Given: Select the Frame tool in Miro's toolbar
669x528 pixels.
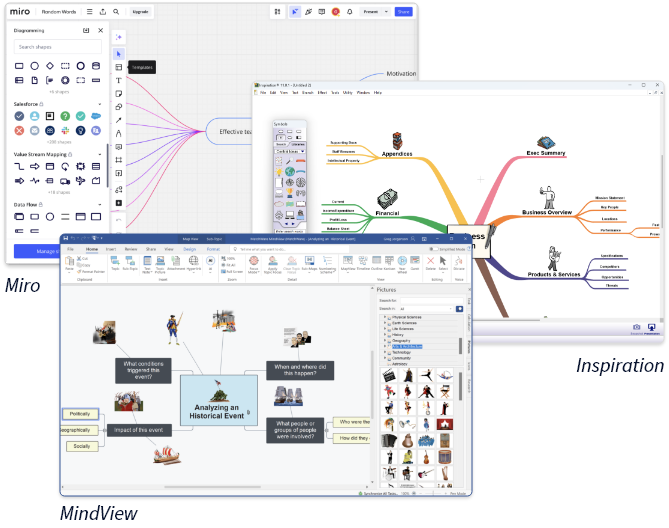Looking at the screenshot, I should pyautogui.click(x=119, y=160).
